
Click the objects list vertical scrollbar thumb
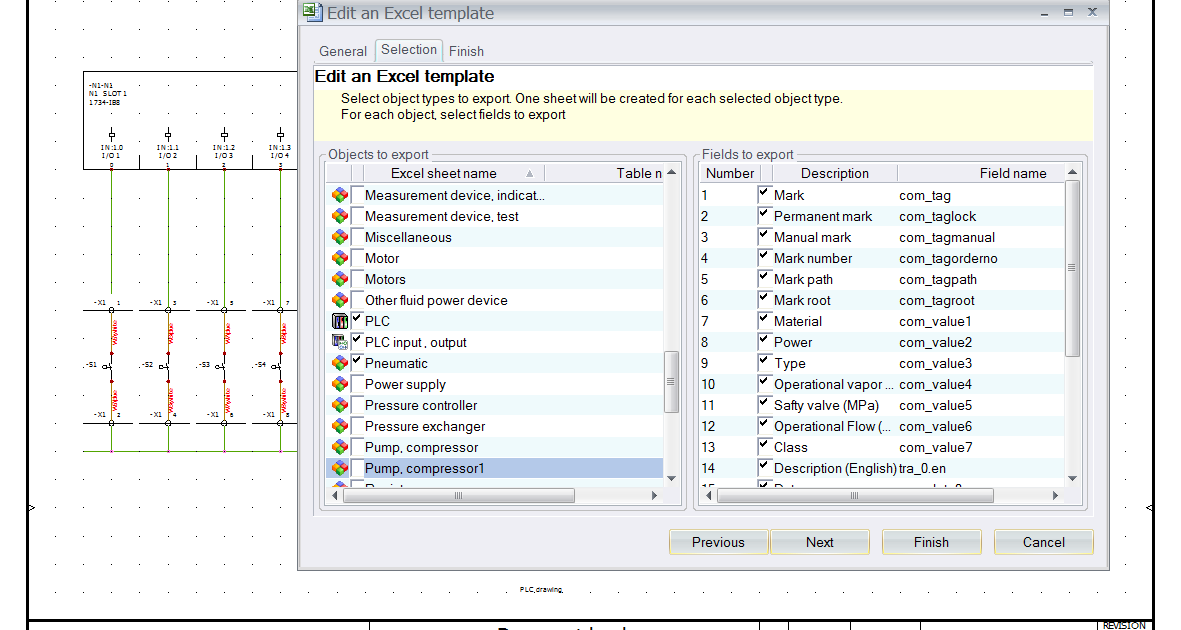671,381
